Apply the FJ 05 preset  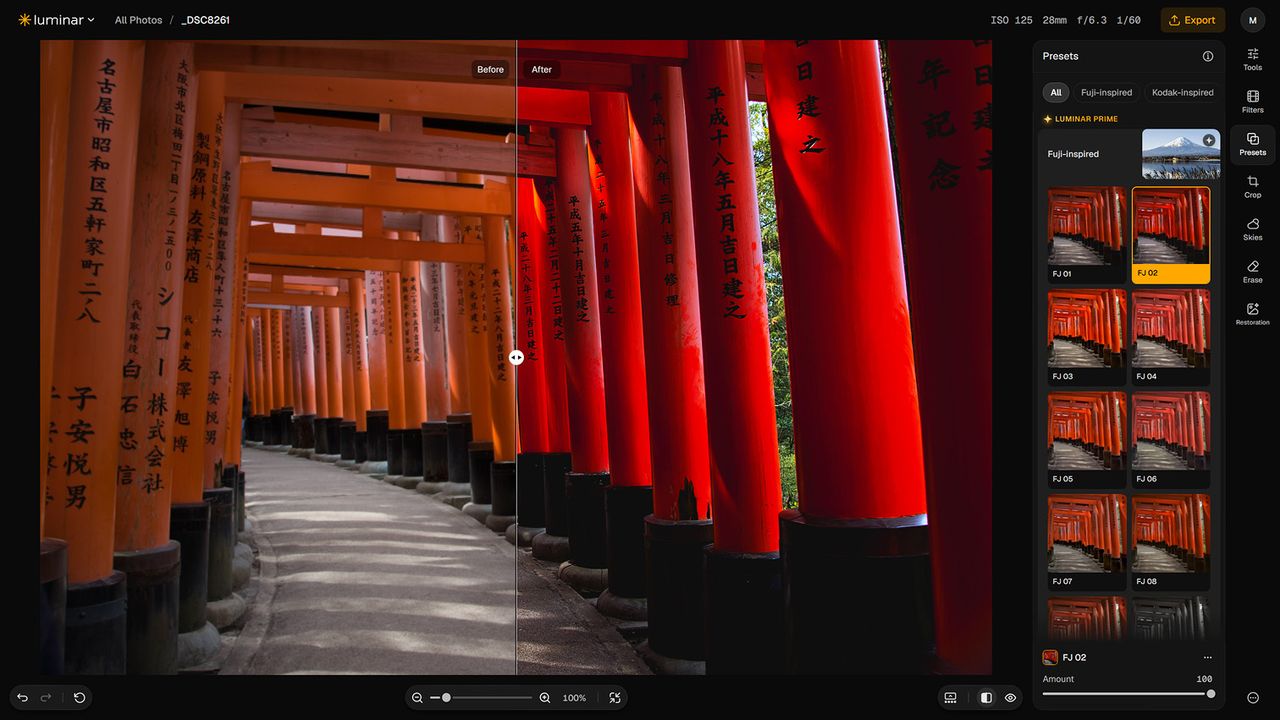pos(1087,440)
